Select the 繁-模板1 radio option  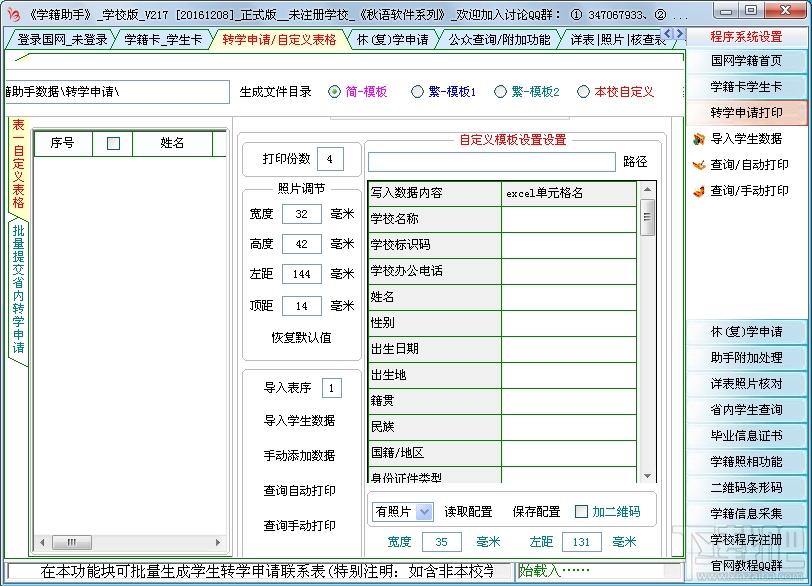pos(417,92)
